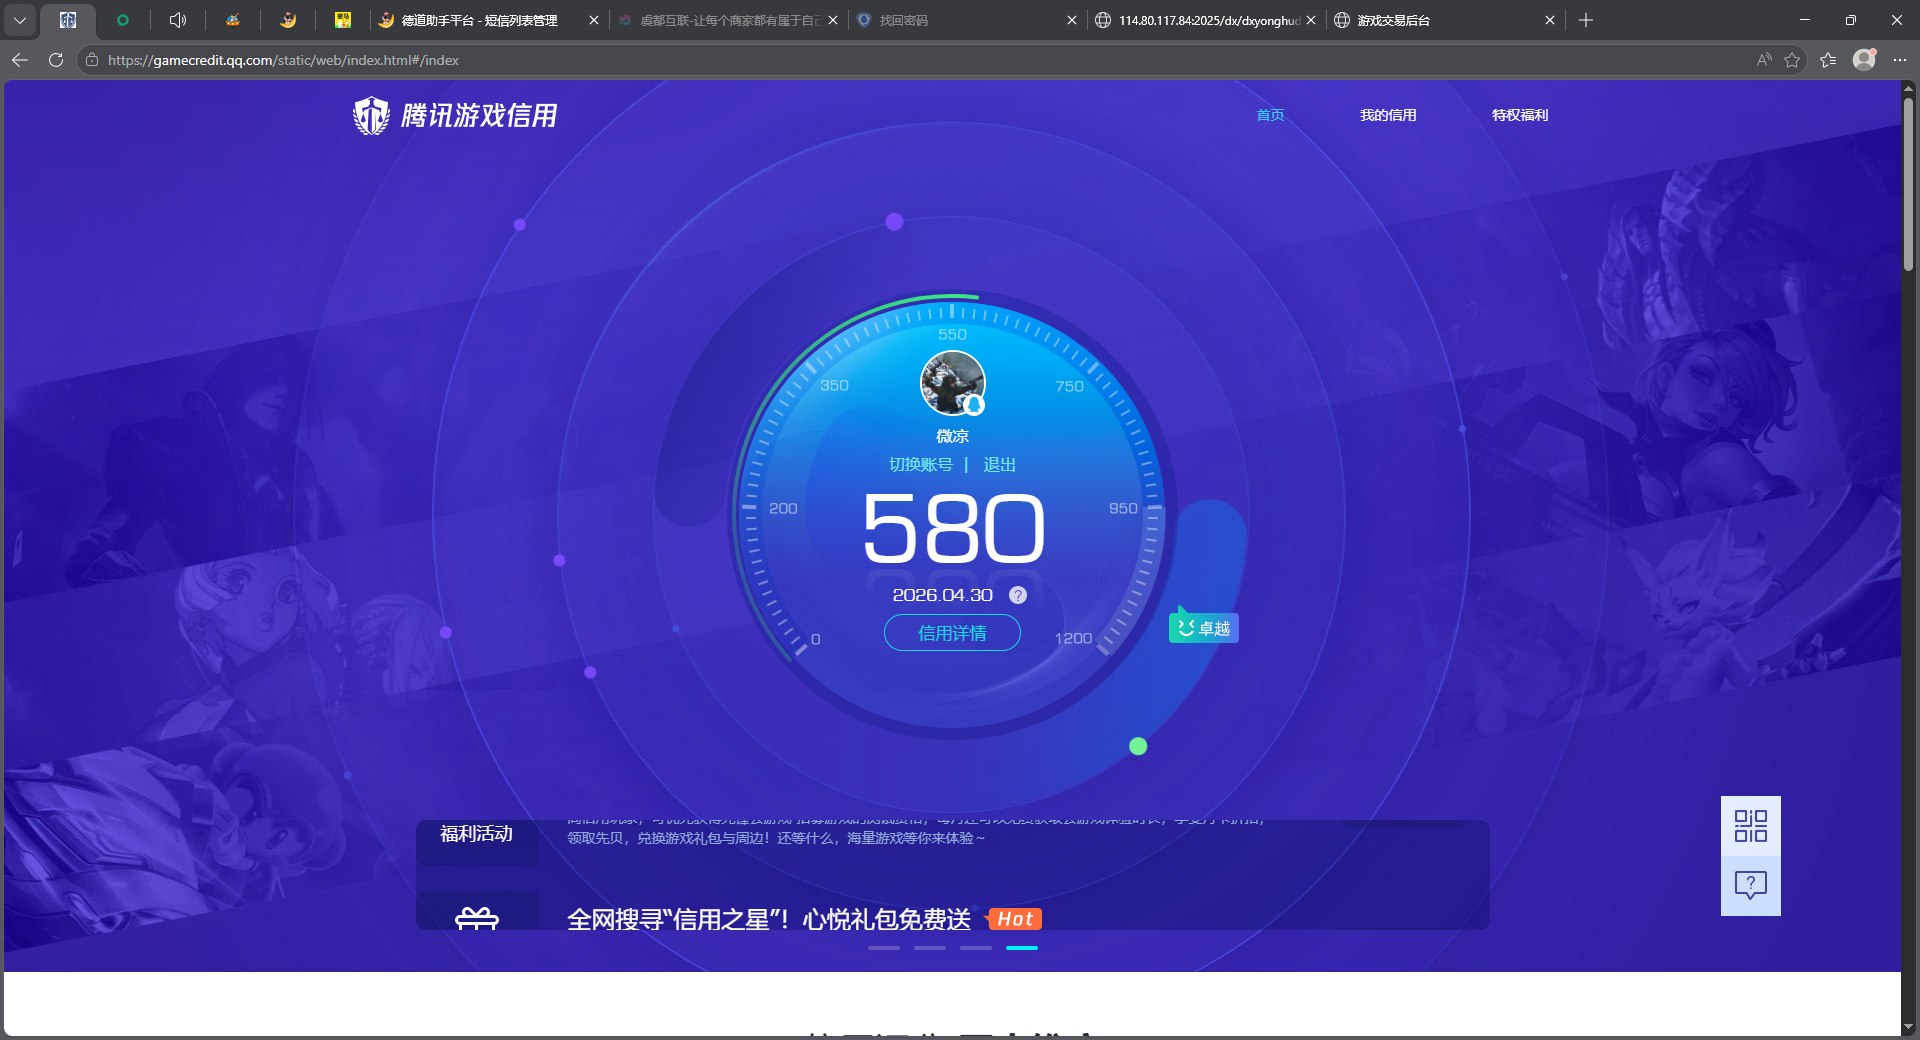Viewport: 1920px width, 1040px height.
Task: View site information lock icon
Action: [x=92, y=60]
